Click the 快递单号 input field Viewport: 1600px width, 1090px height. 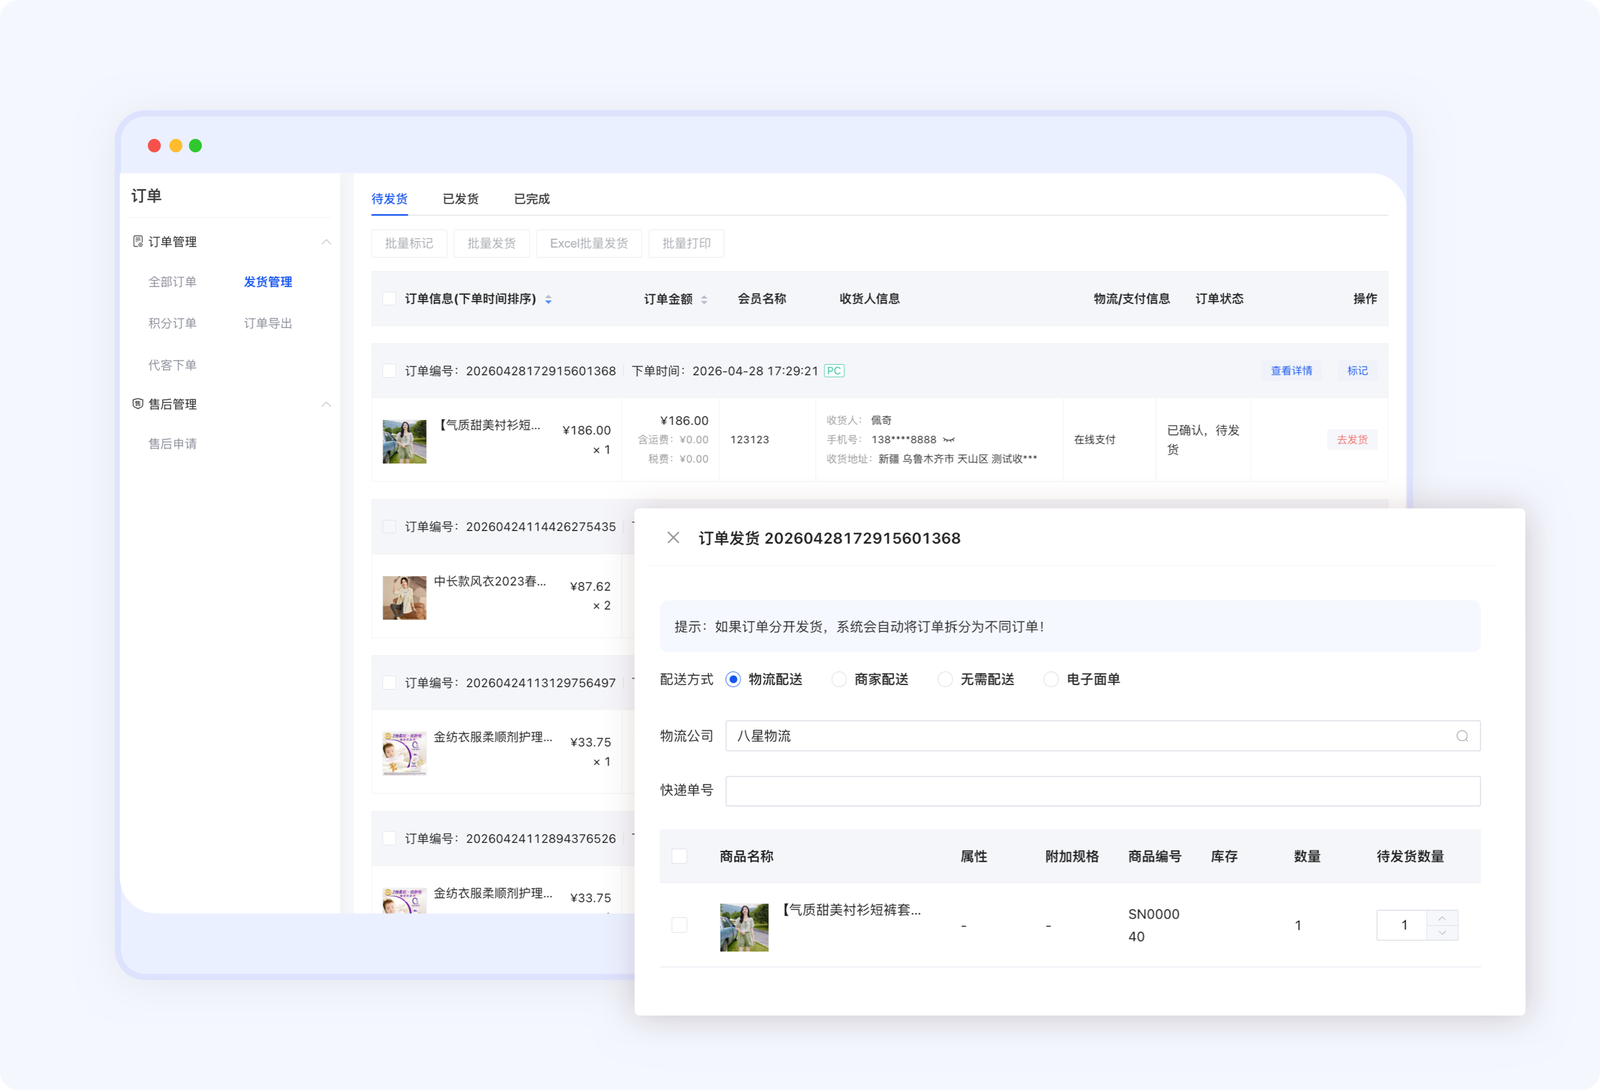tap(1102, 791)
